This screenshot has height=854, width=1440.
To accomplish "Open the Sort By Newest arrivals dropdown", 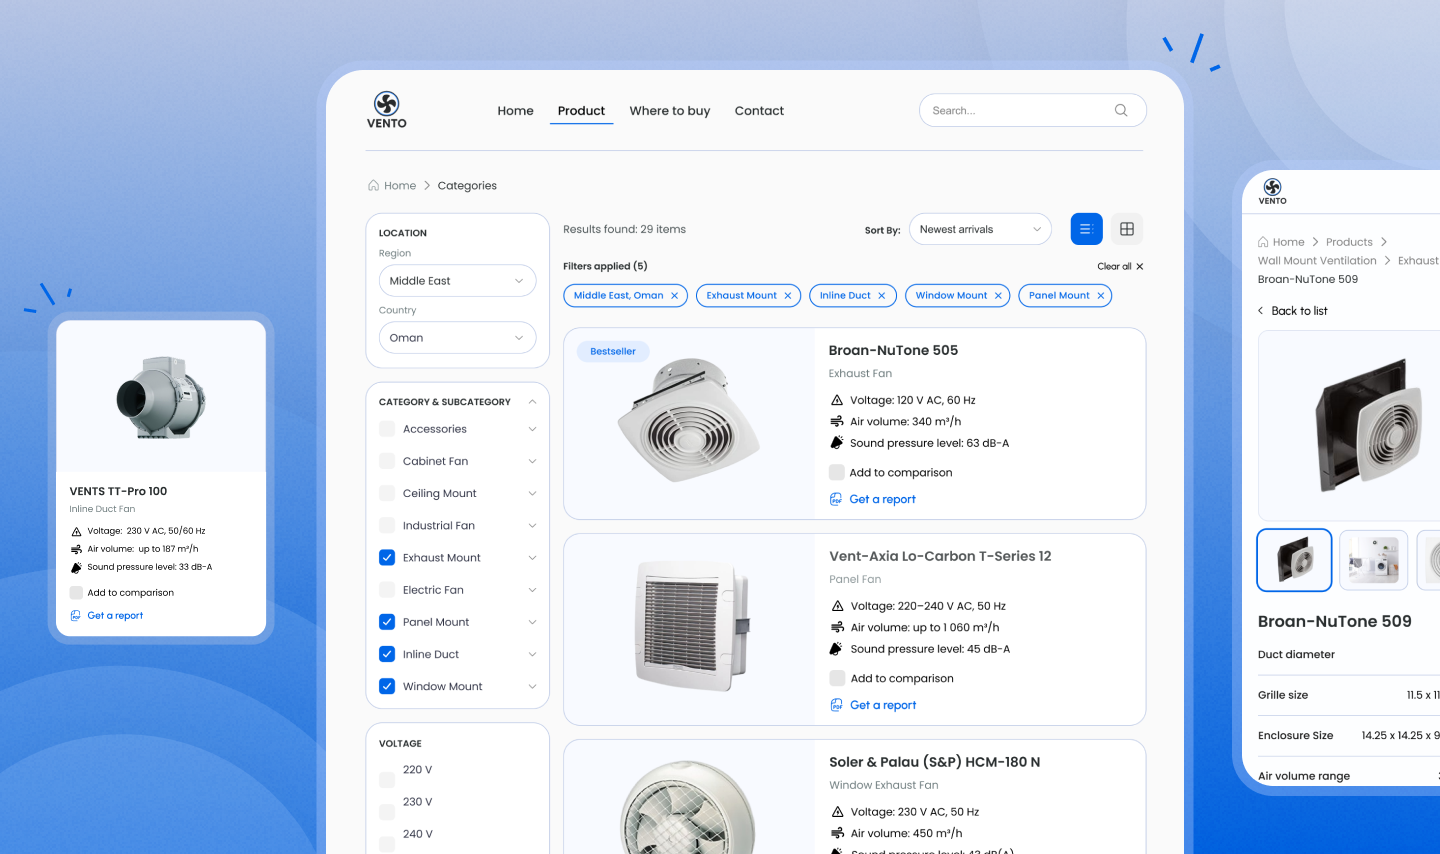I will pos(980,229).
